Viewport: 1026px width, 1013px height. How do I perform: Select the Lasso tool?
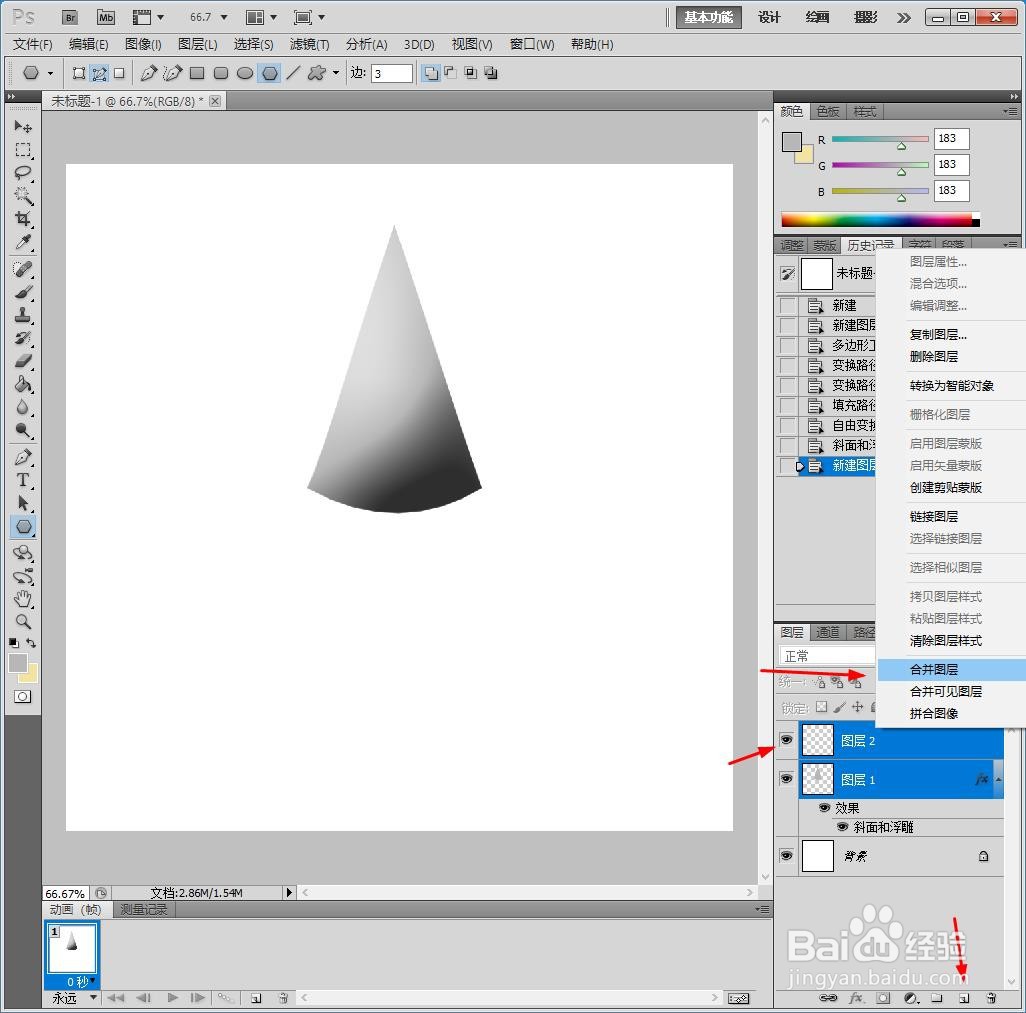(x=23, y=173)
